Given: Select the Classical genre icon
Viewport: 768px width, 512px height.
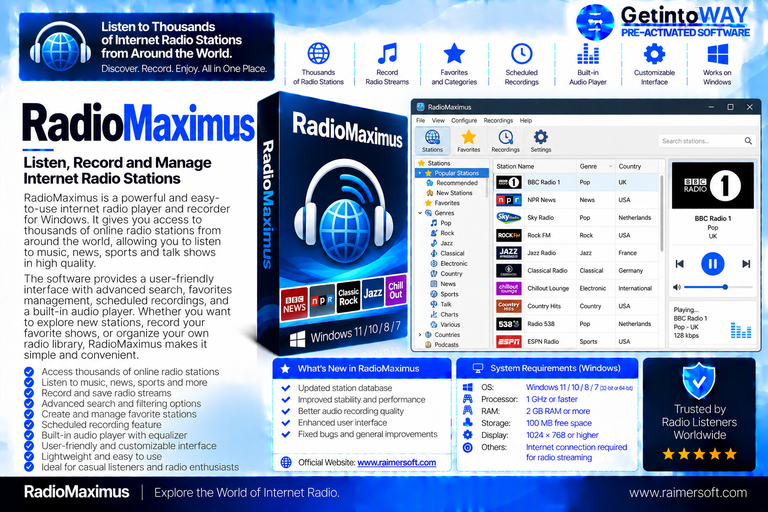Looking at the screenshot, I should pos(433,253).
